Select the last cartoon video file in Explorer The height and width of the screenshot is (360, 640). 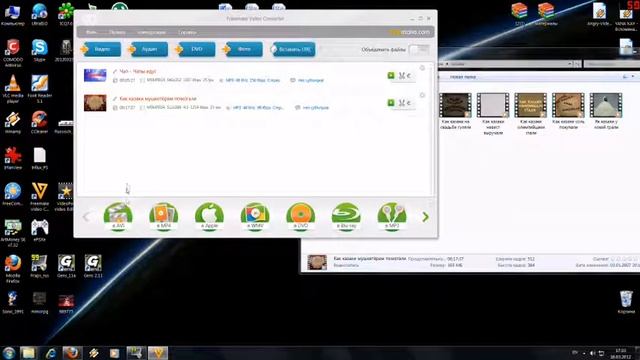606,111
